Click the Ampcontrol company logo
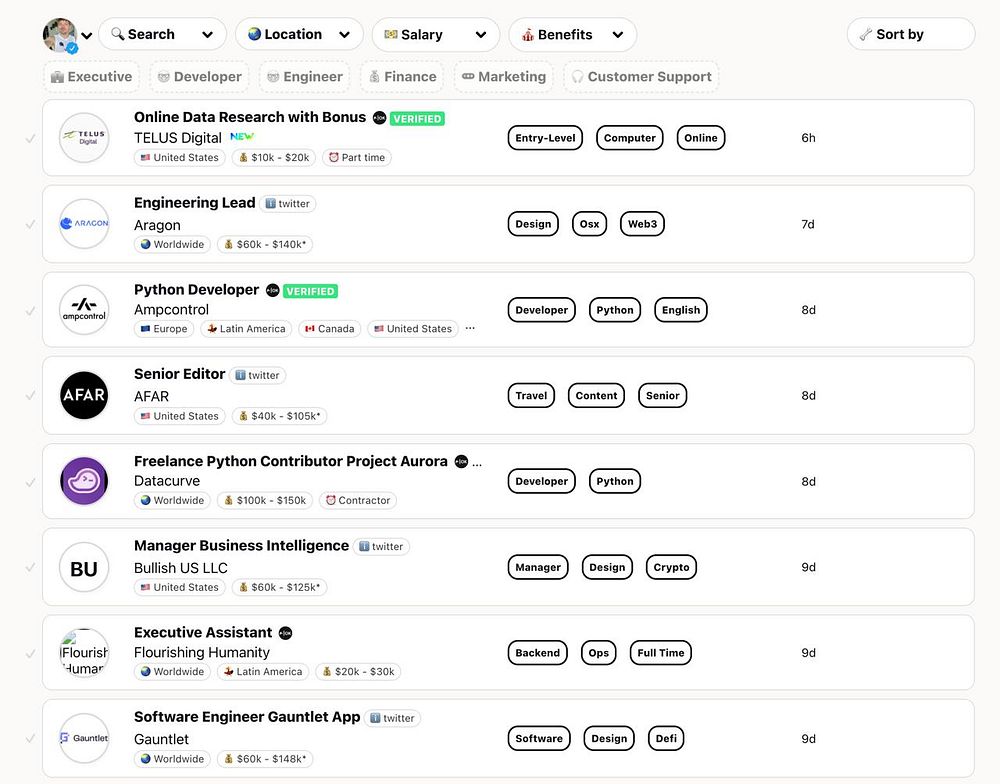The width and height of the screenshot is (1000, 784). point(84,310)
